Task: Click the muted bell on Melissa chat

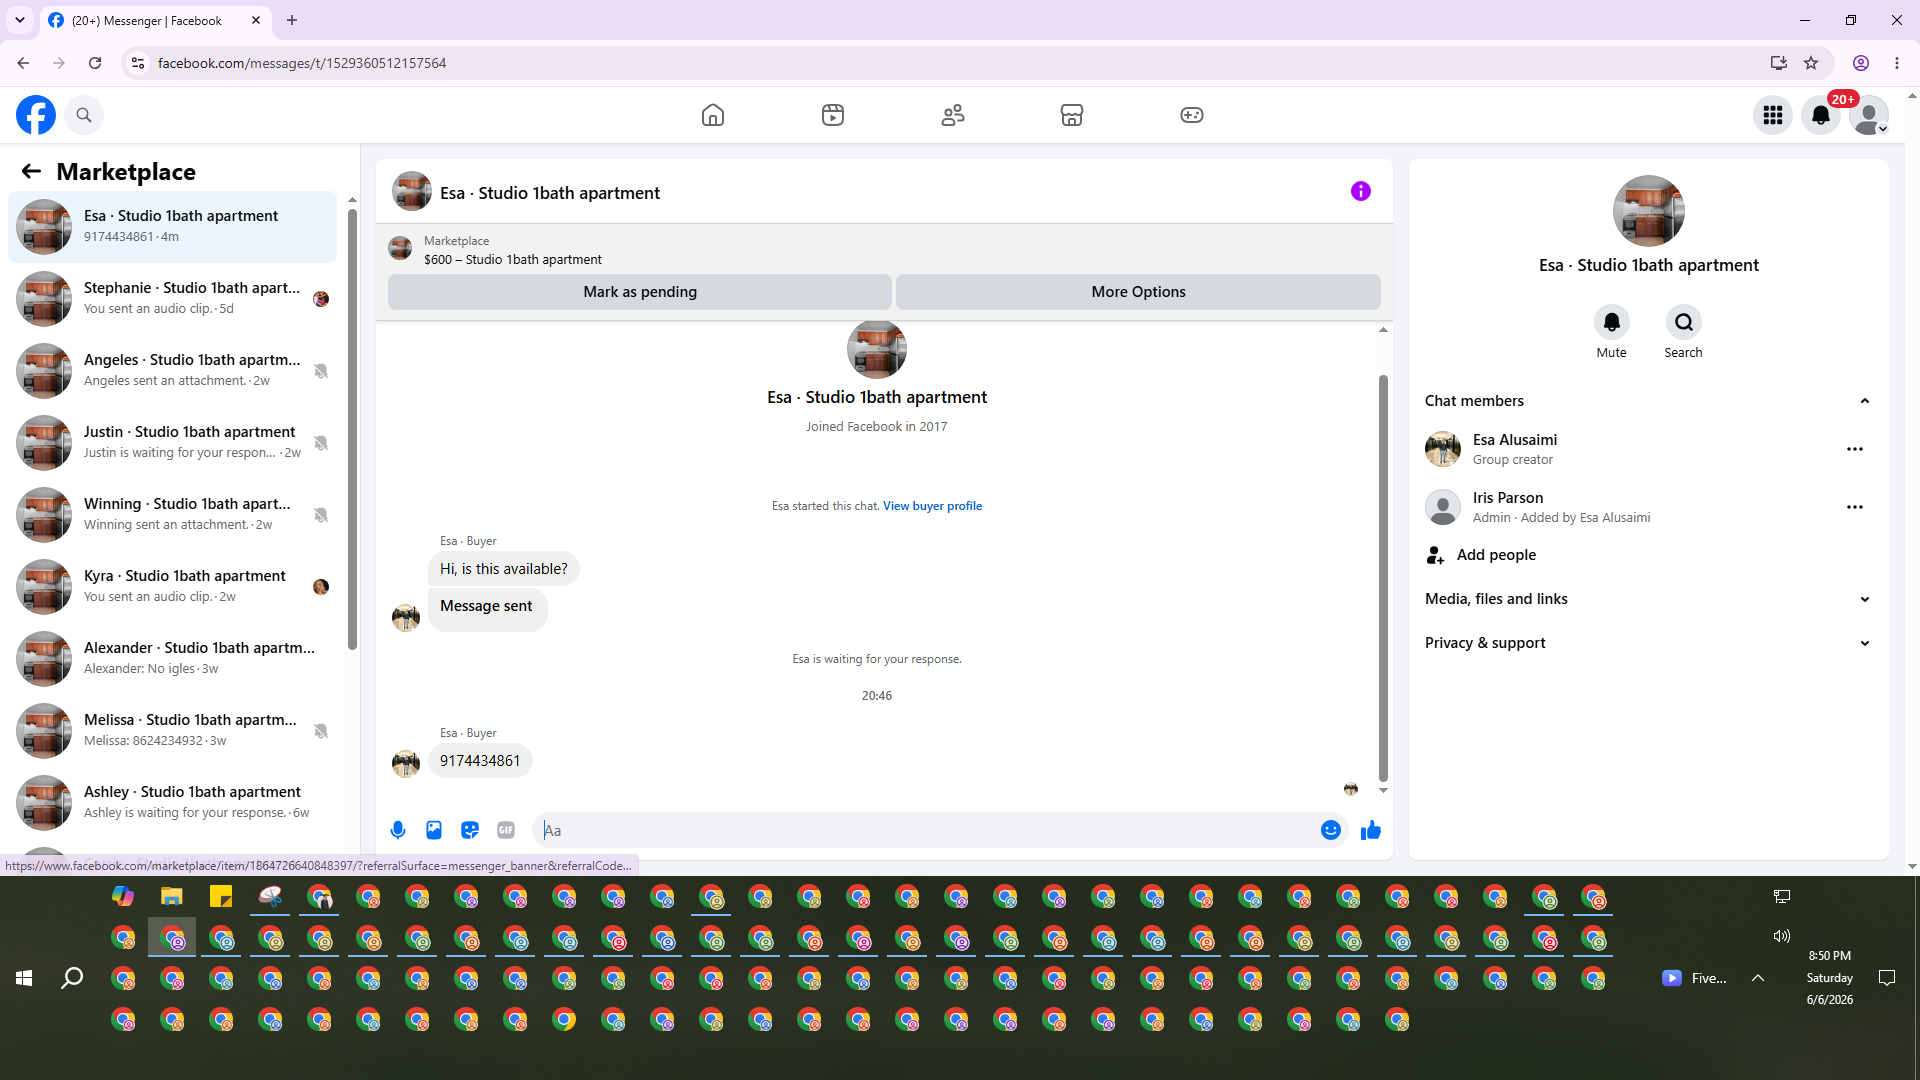Action: pyautogui.click(x=321, y=731)
